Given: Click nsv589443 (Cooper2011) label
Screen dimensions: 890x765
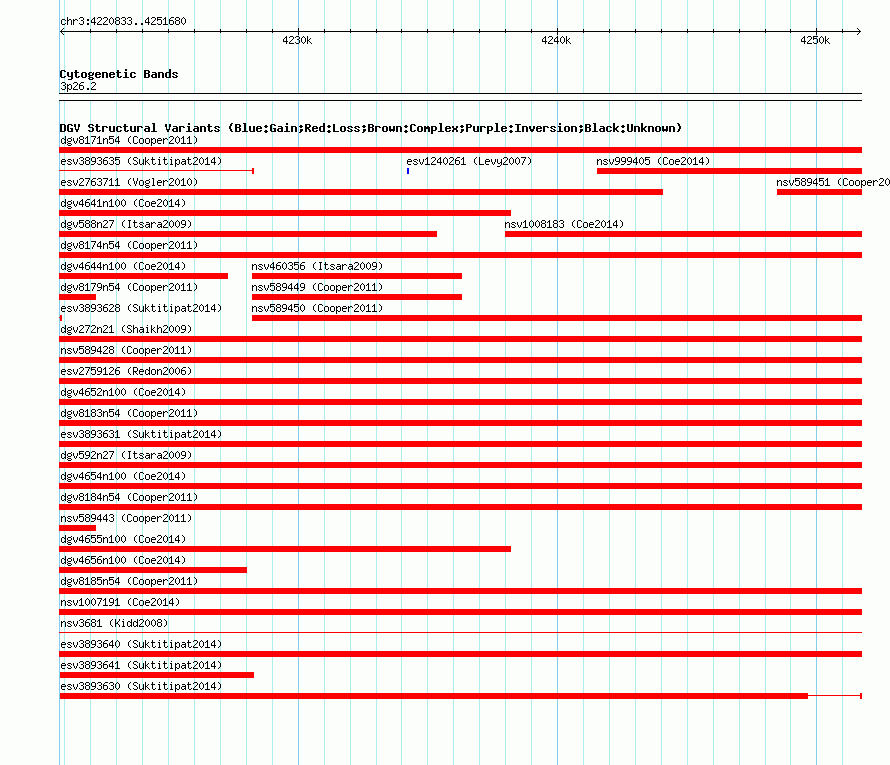Looking at the screenshot, I should coord(126,518).
